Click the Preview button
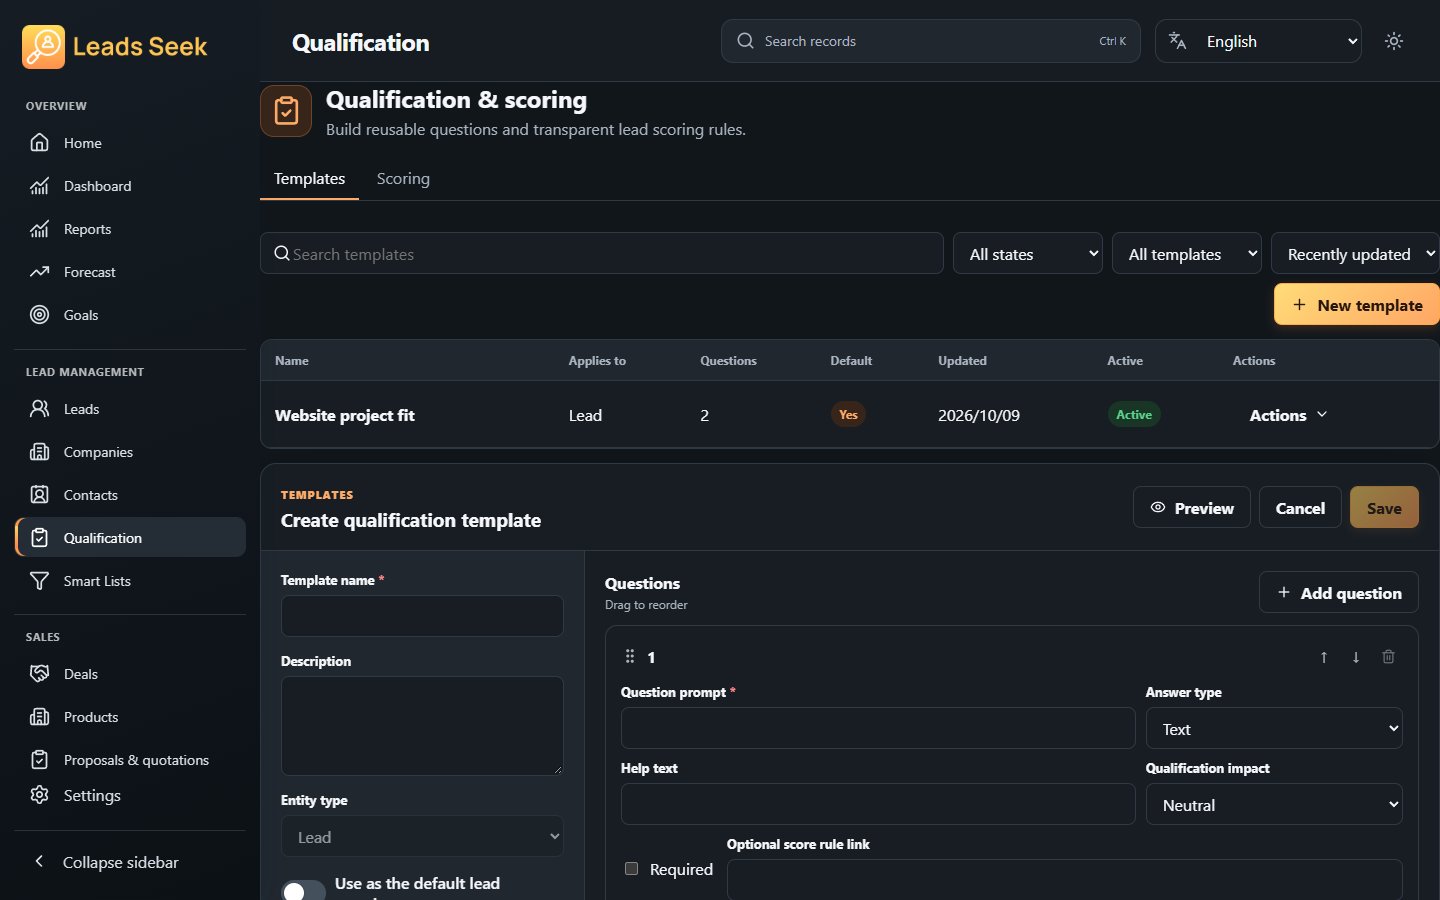1440x900 pixels. click(x=1192, y=508)
